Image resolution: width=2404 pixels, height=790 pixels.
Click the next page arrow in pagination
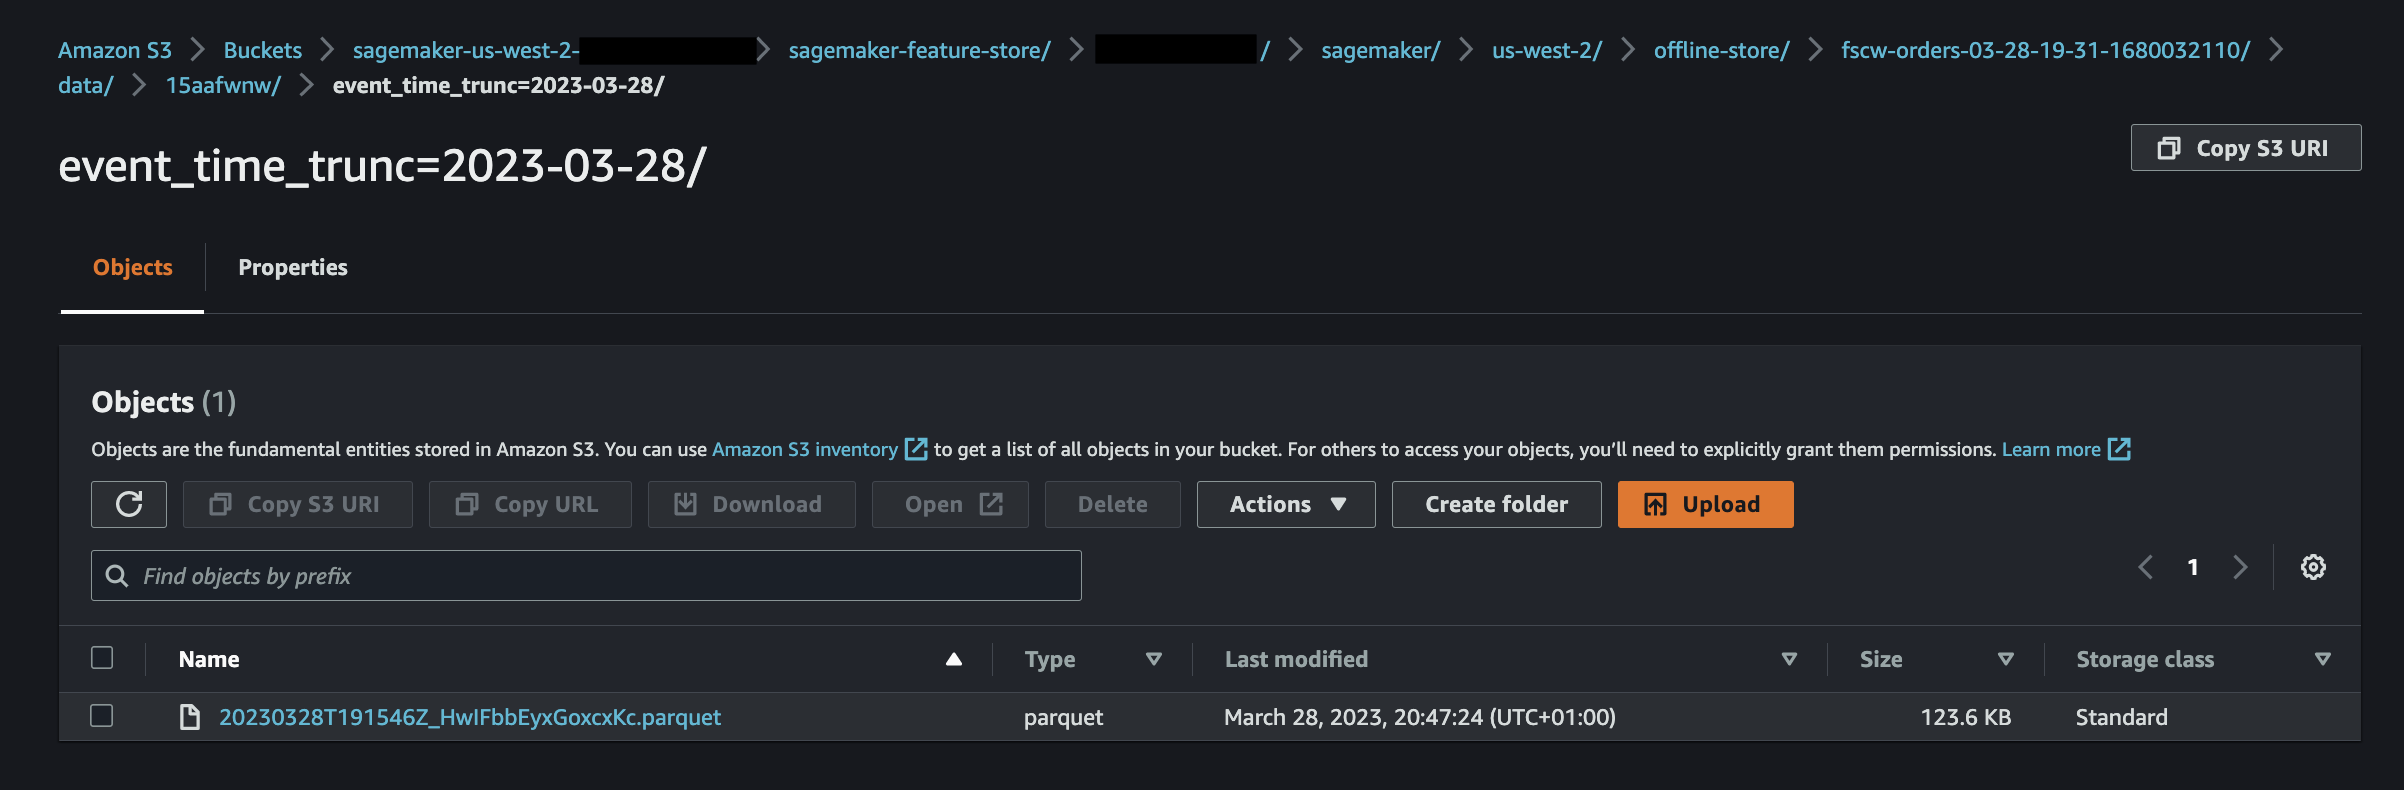point(2240,567)
